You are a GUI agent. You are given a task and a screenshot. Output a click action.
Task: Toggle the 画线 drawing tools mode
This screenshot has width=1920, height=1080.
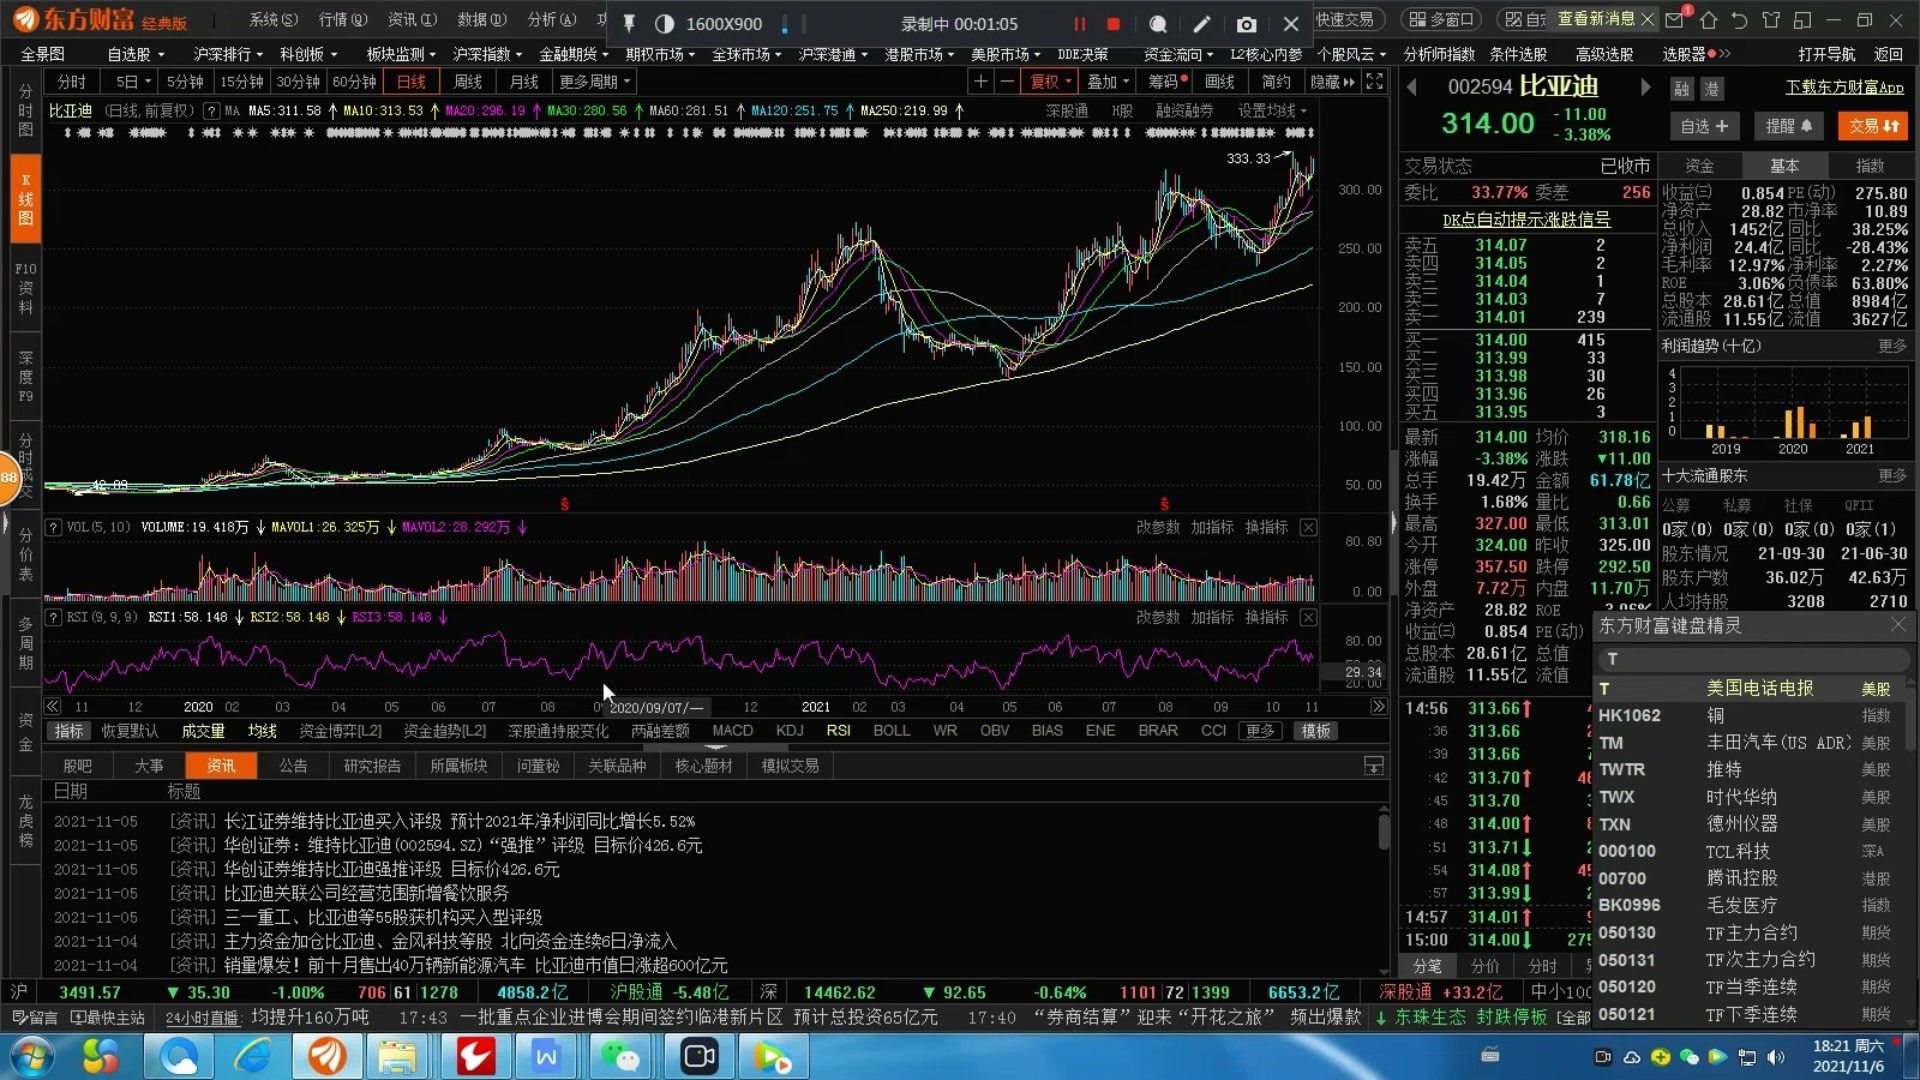1219,82
